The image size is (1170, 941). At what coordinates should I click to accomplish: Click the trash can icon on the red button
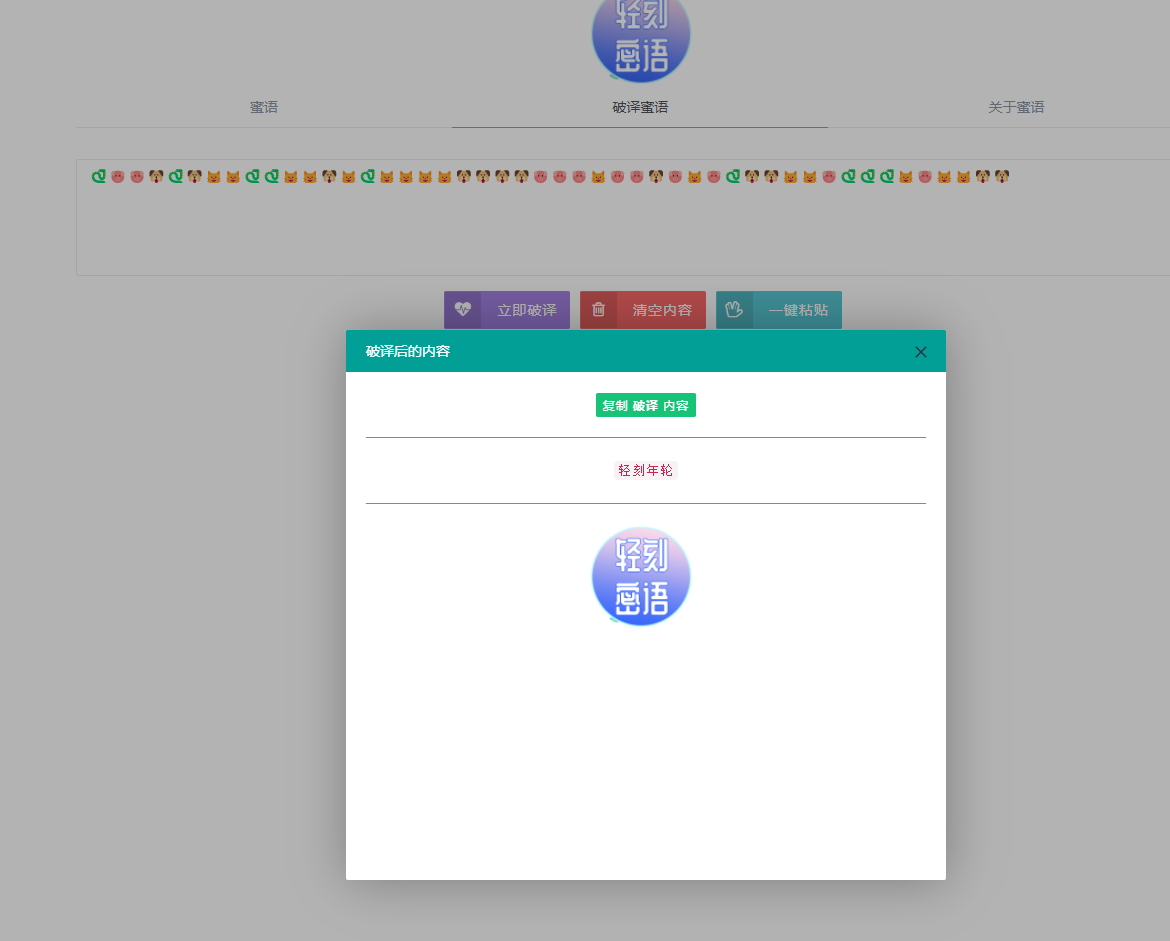click(598, 310)
